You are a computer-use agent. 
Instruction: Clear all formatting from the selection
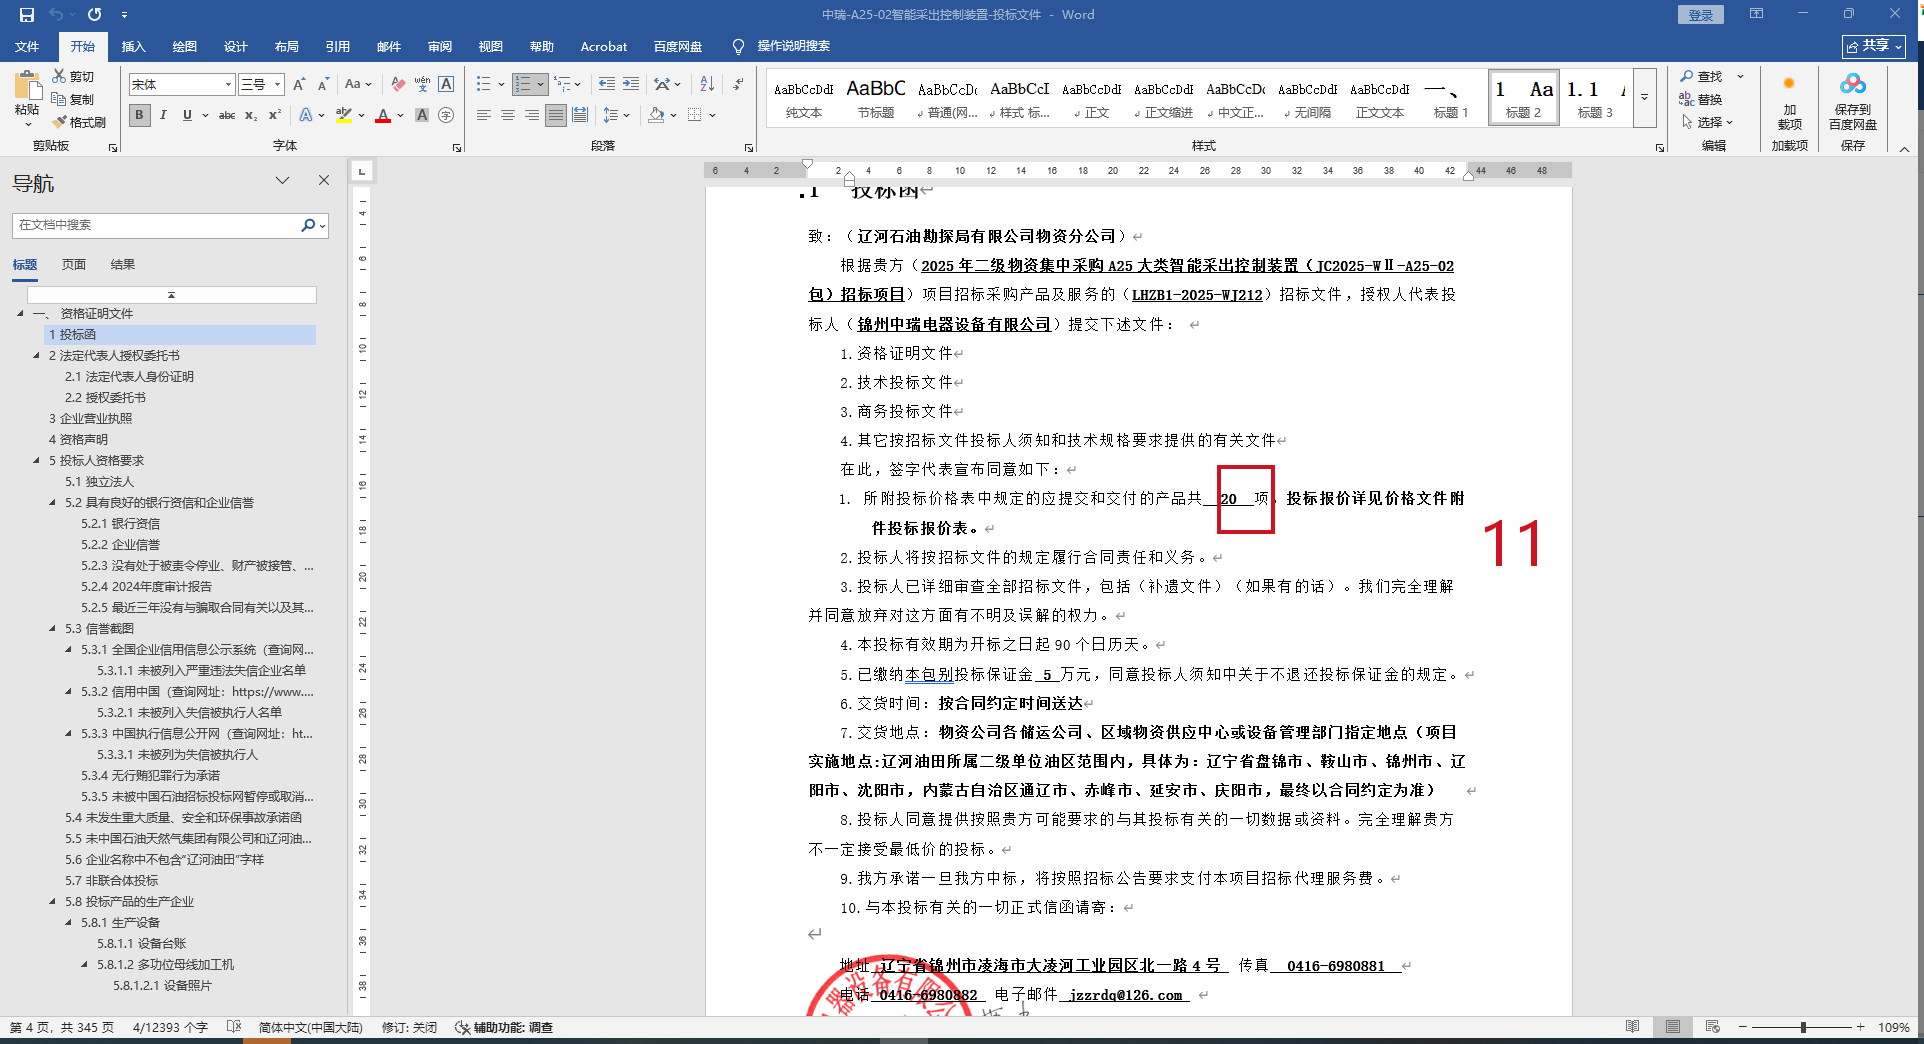(398, 85)
